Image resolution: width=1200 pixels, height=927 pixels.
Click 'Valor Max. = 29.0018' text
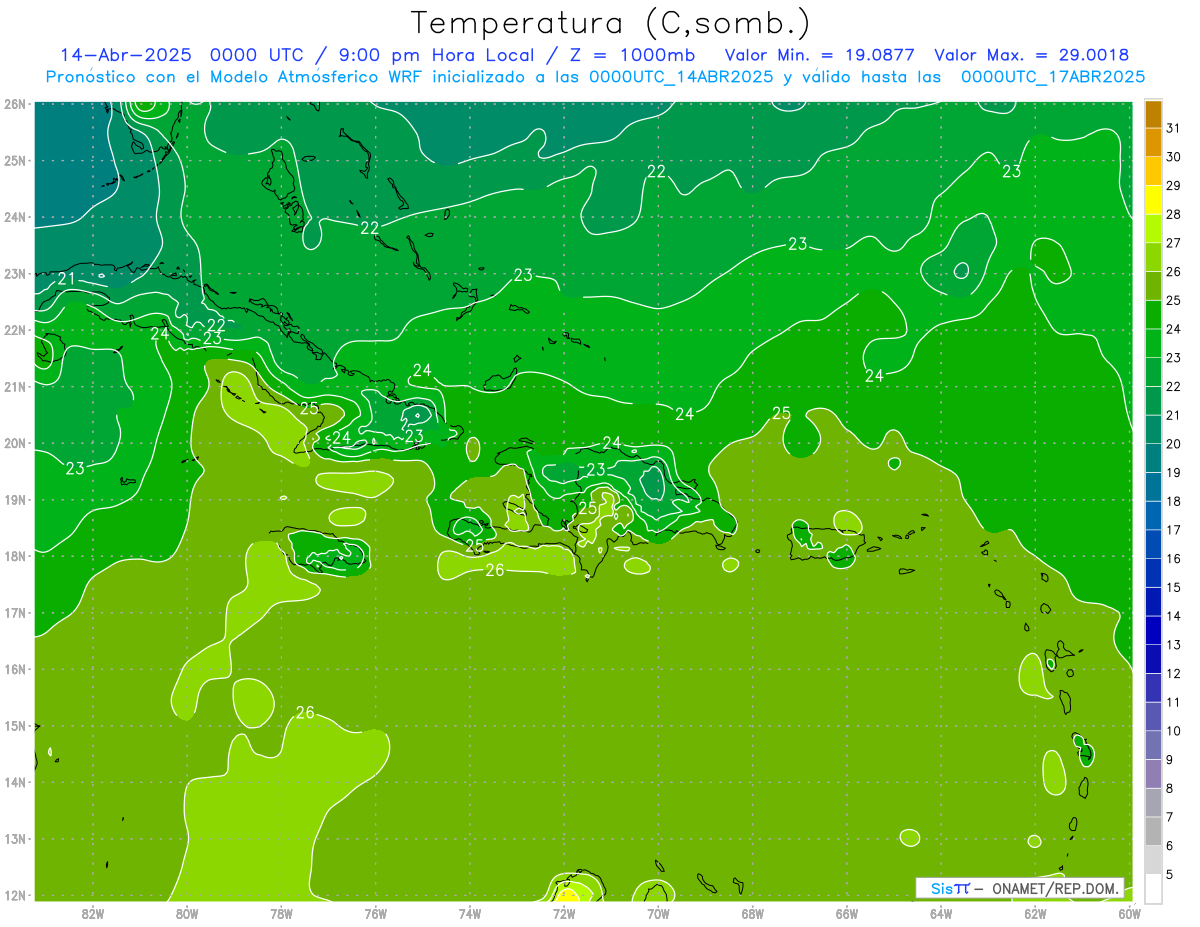[1032, 55]
